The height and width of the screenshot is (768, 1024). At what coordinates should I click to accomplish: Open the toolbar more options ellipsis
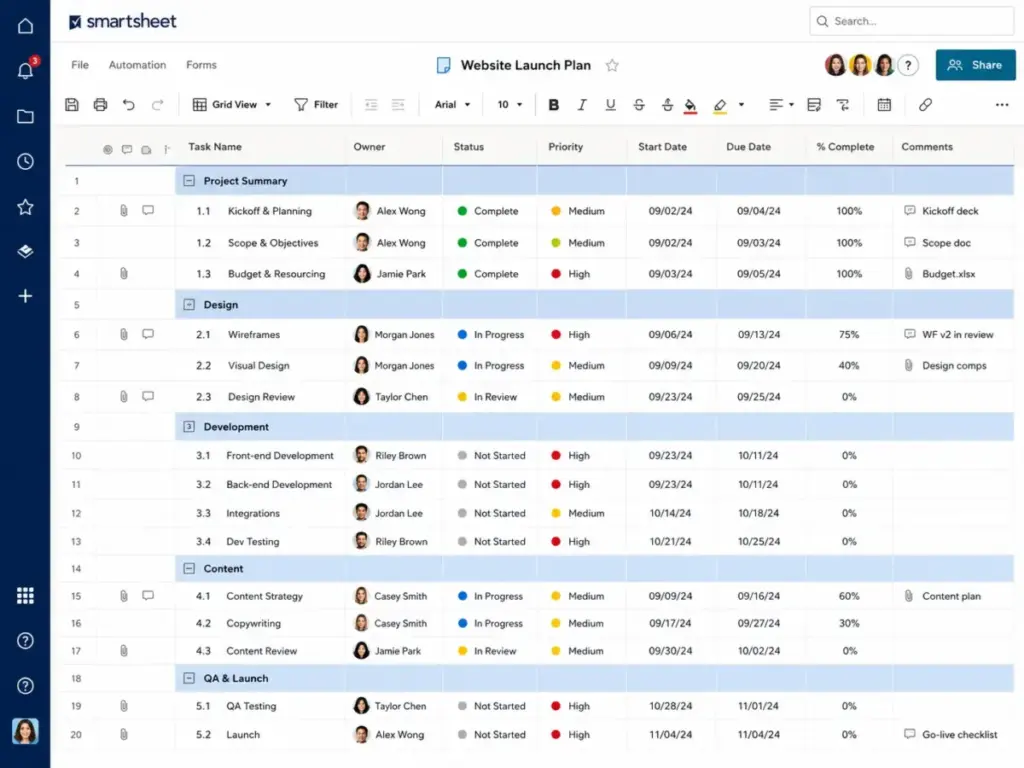[1002, 104]
